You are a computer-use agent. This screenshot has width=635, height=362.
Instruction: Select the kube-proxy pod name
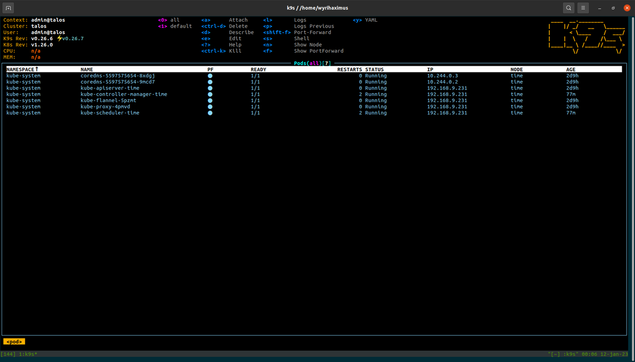105,107
